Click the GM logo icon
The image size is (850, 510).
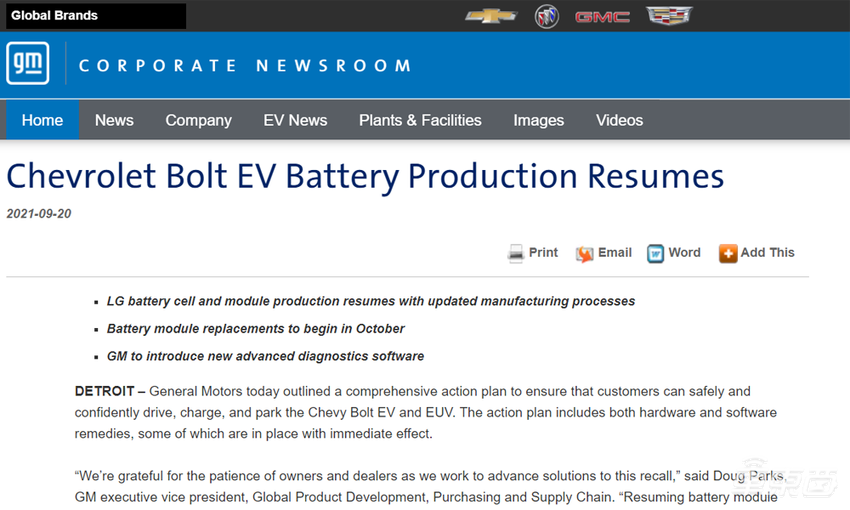(x=27, y=65)
